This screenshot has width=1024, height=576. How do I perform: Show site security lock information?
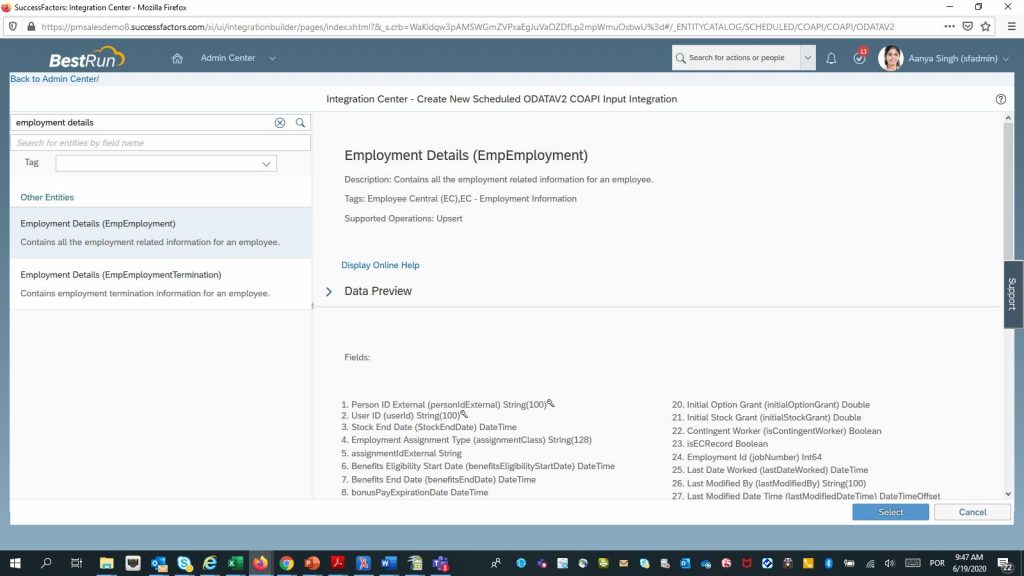pyautogui.click(x=31, y=27)
